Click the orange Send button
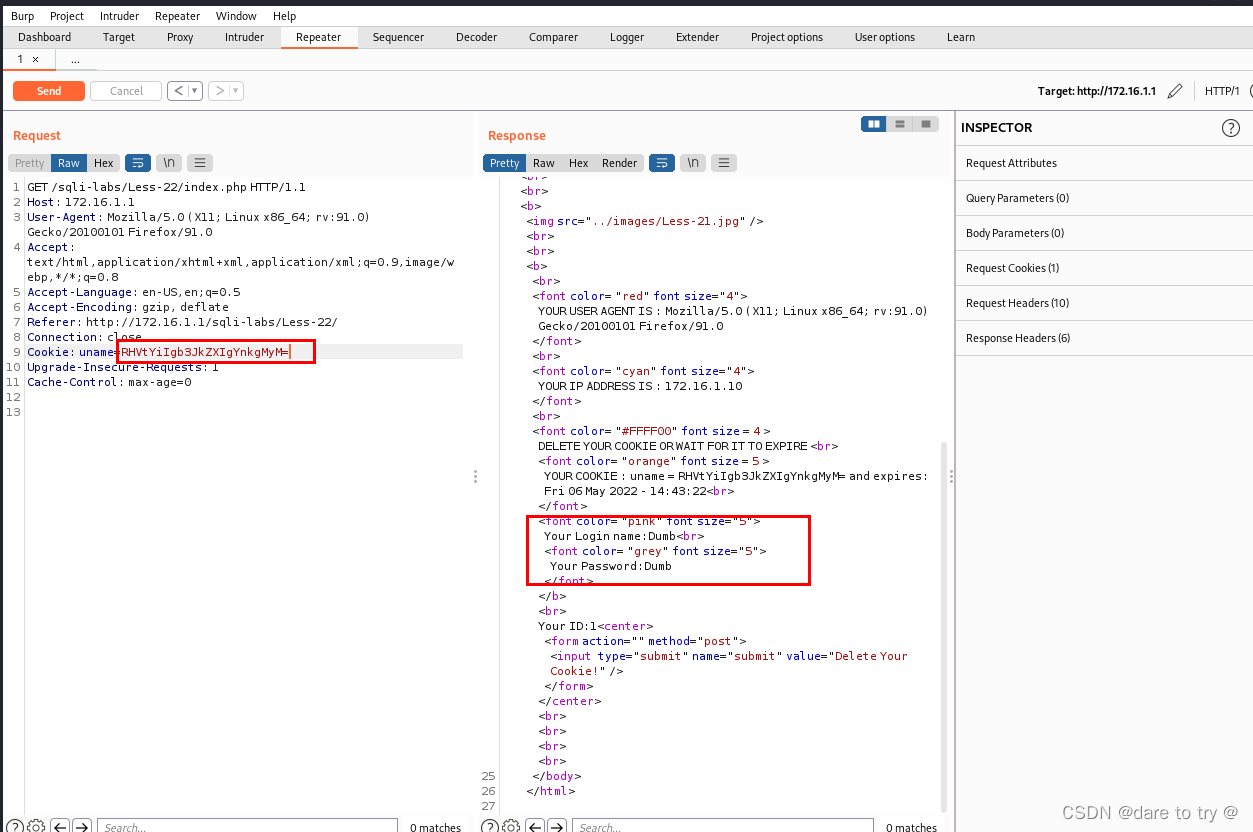The height and width of the screenshot is (832, 1253). [x=49, y=91]
